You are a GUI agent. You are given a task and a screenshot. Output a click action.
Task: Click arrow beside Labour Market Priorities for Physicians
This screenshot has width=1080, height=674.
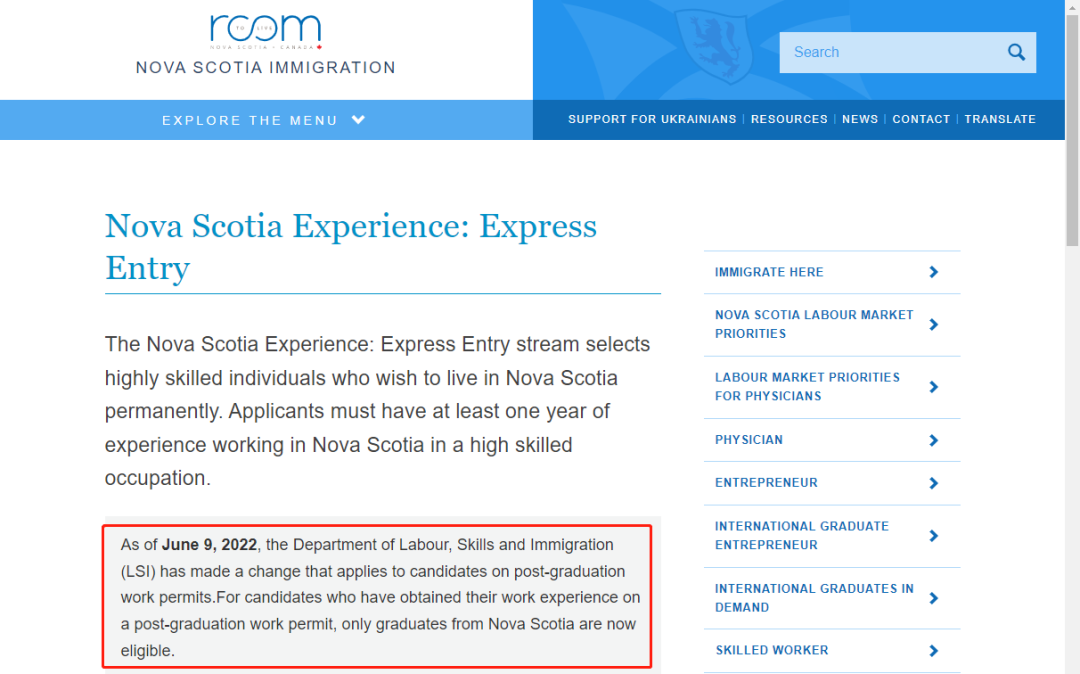933,387
